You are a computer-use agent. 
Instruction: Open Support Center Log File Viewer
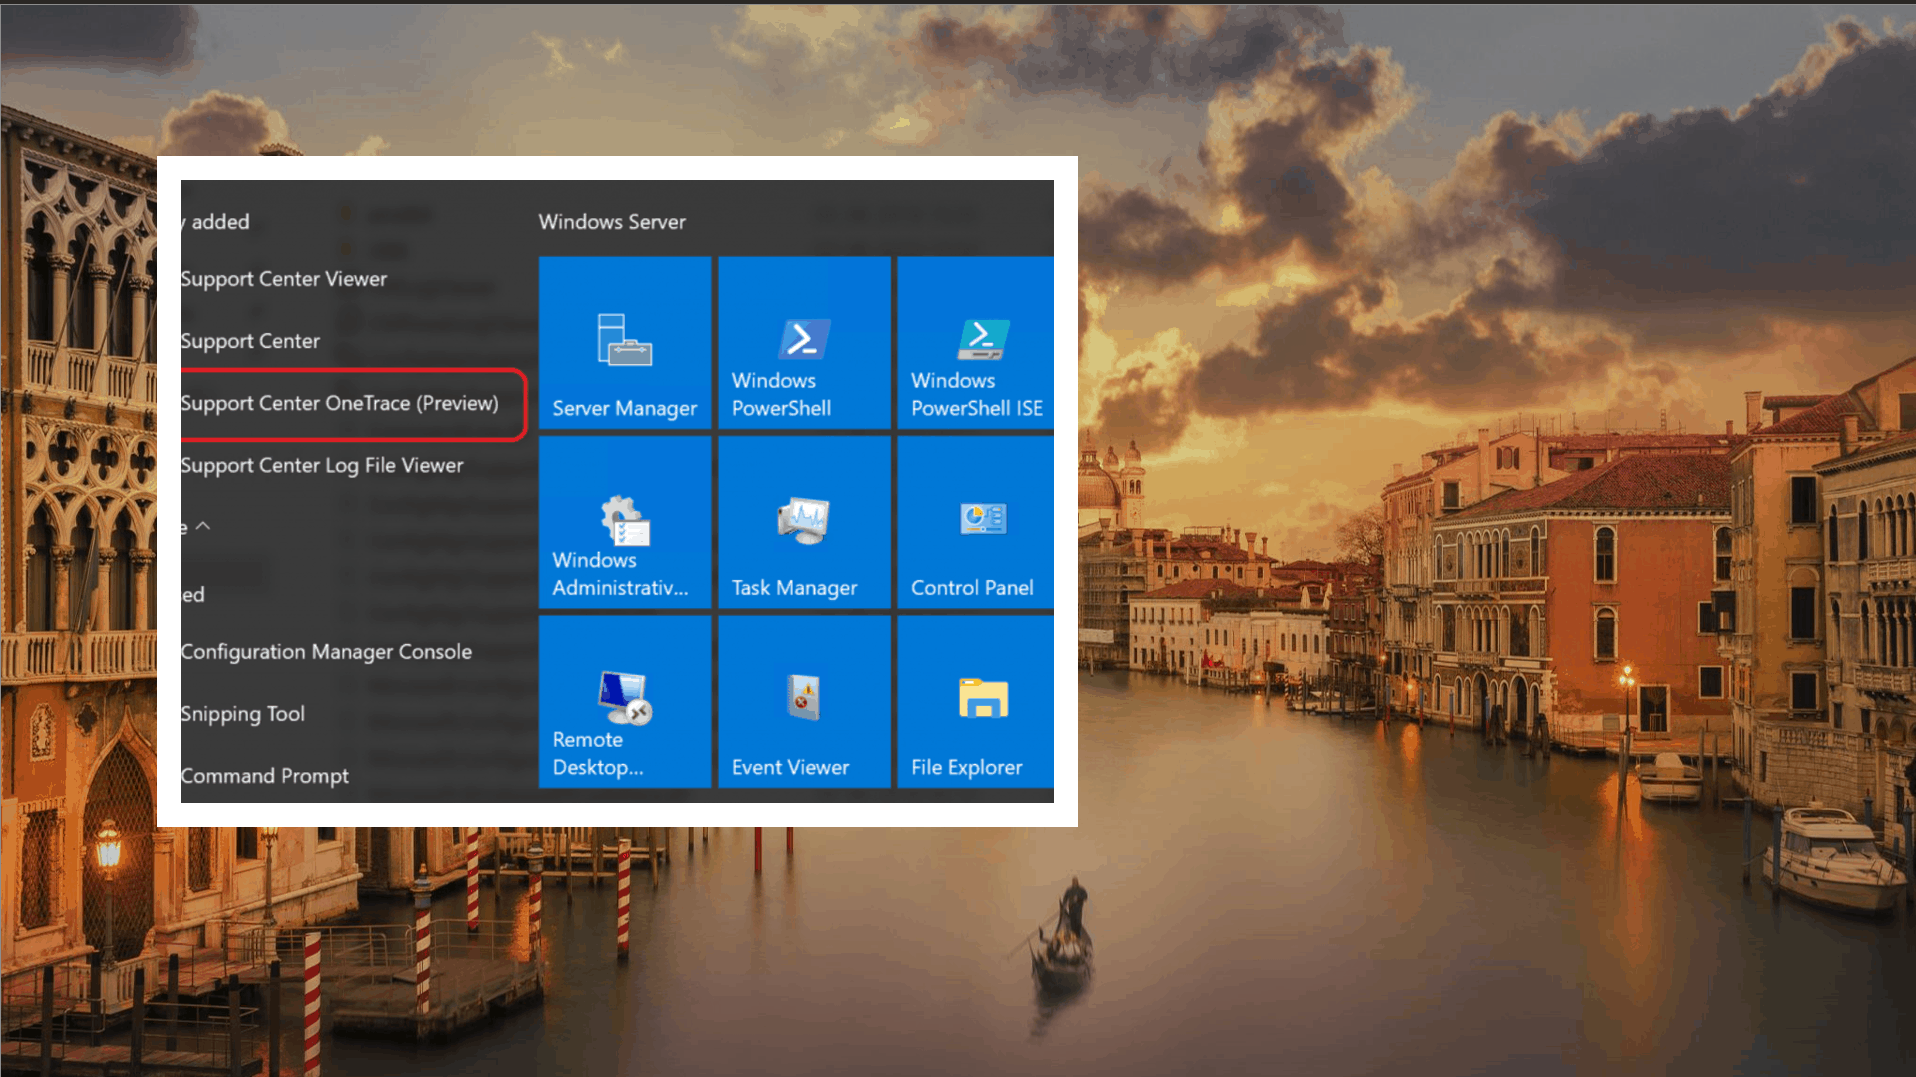coord(322,465)
